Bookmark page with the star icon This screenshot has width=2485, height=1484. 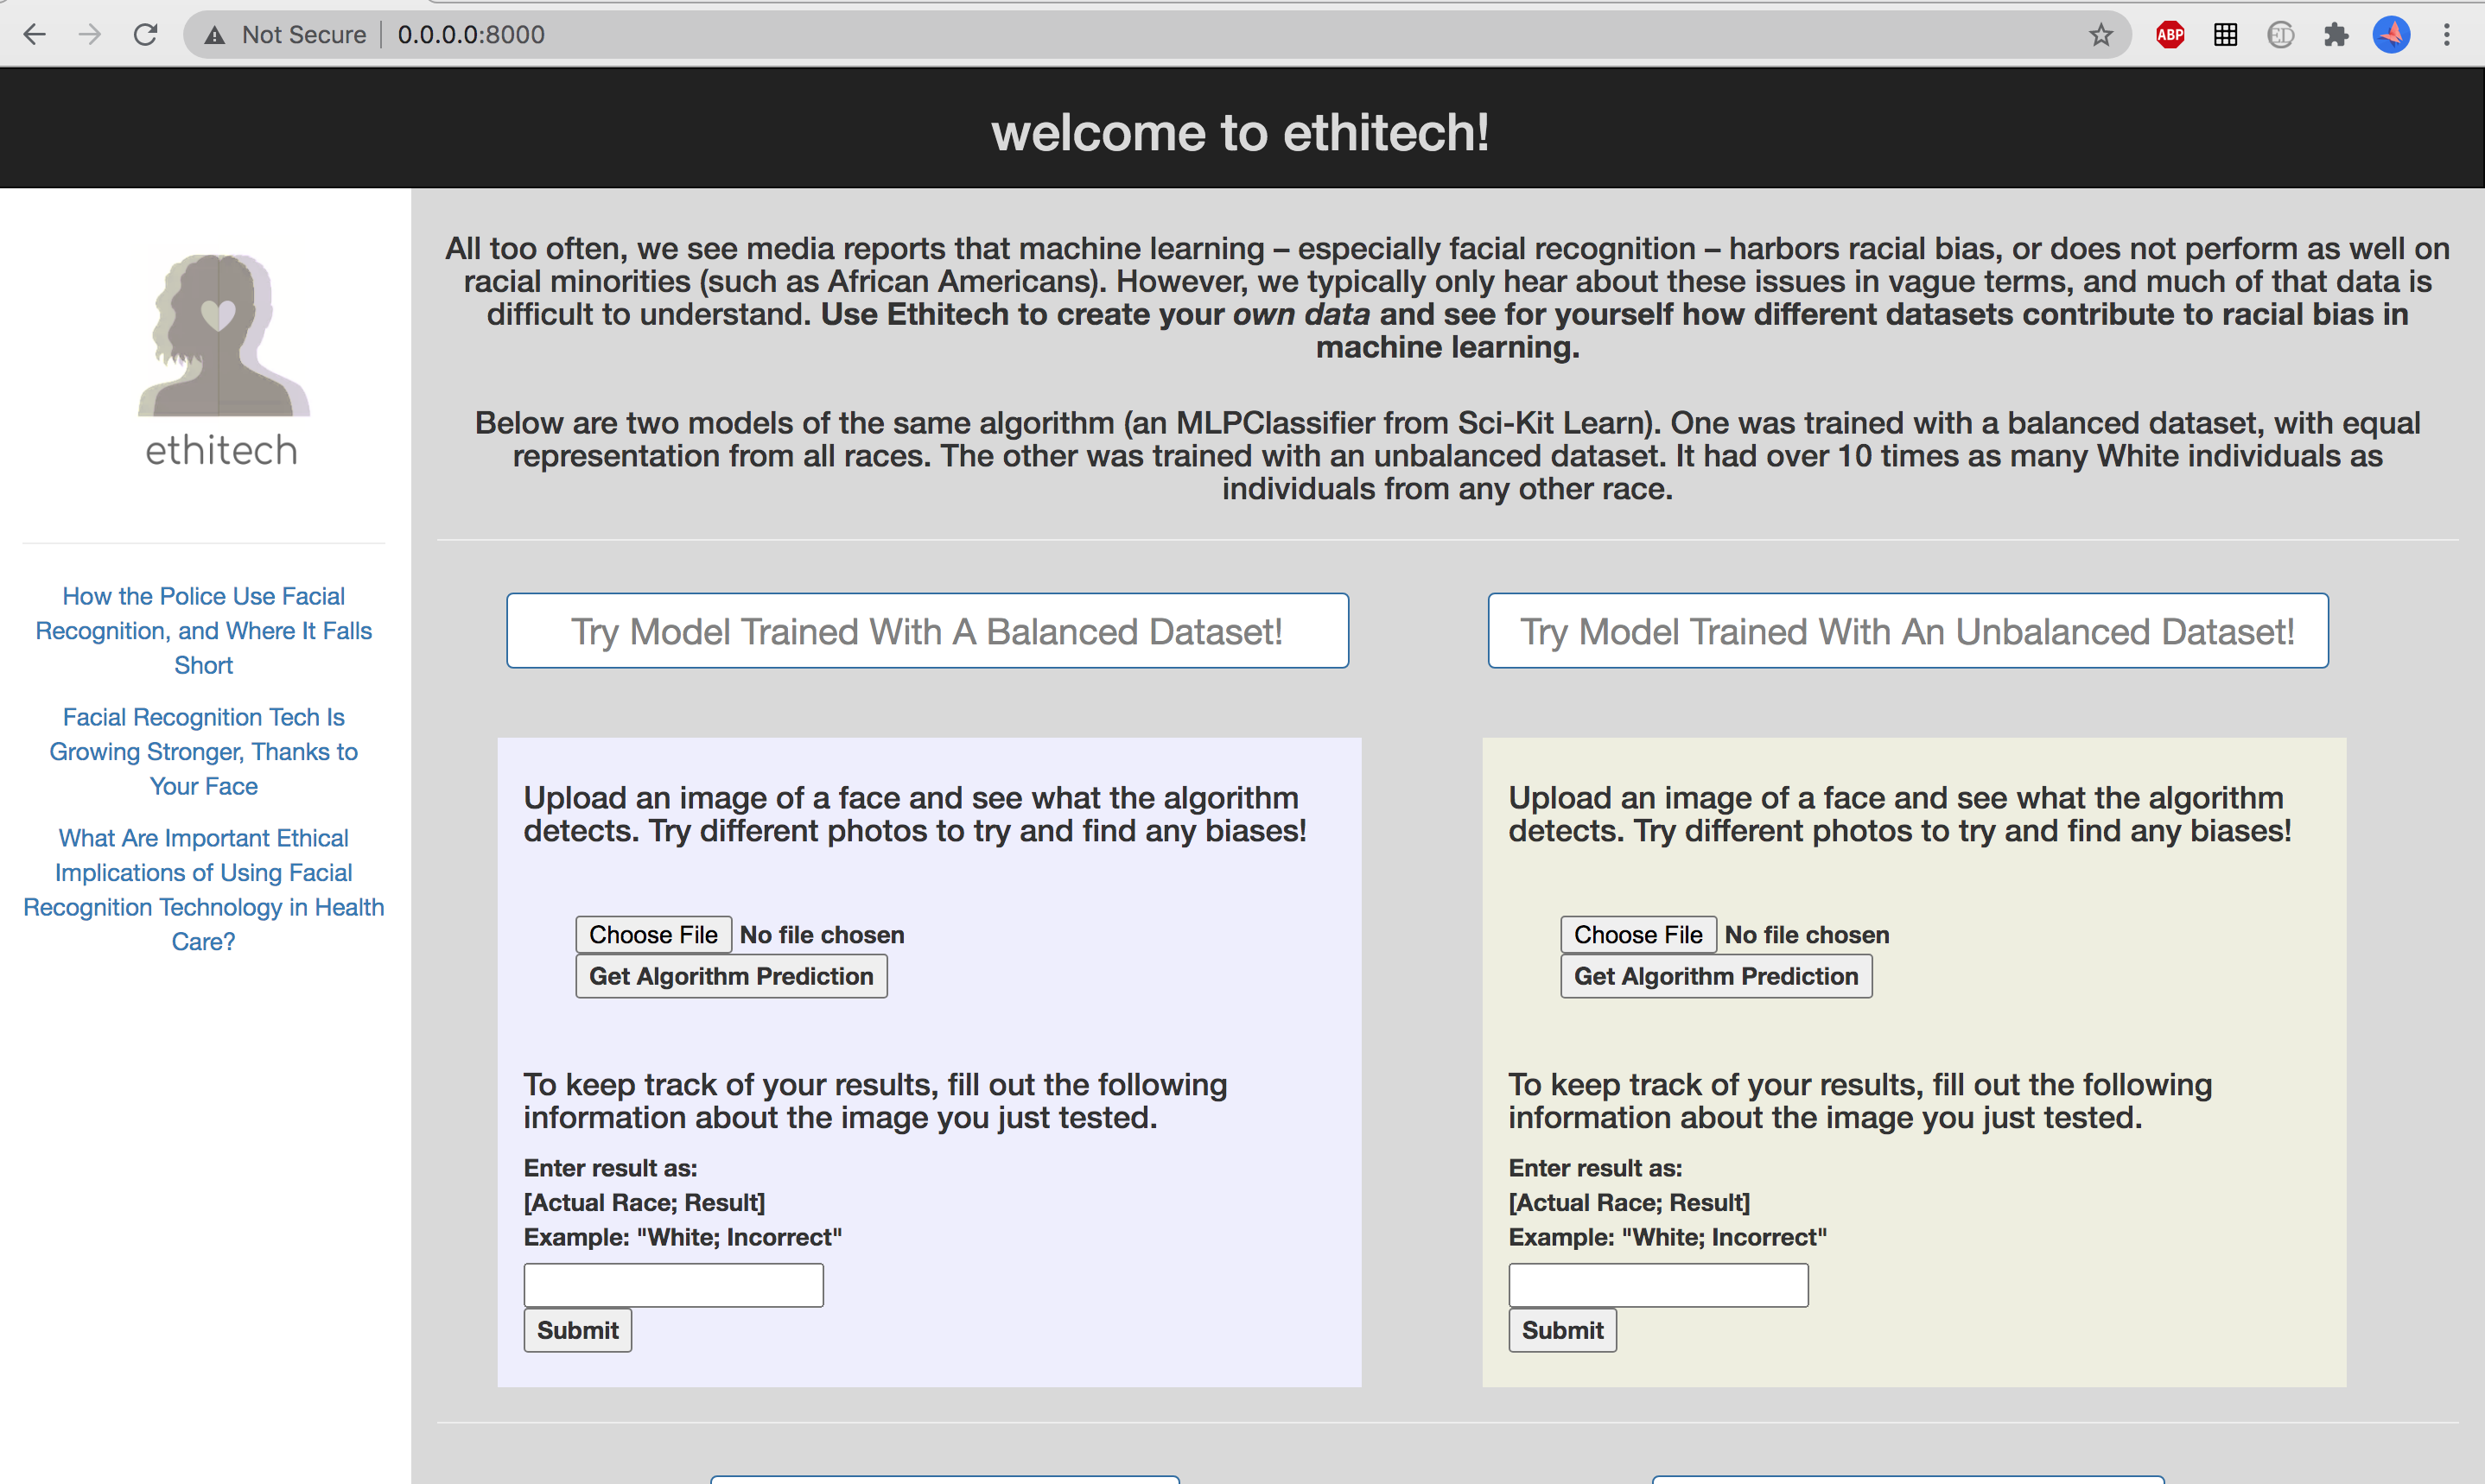(x=2100, y=35)
